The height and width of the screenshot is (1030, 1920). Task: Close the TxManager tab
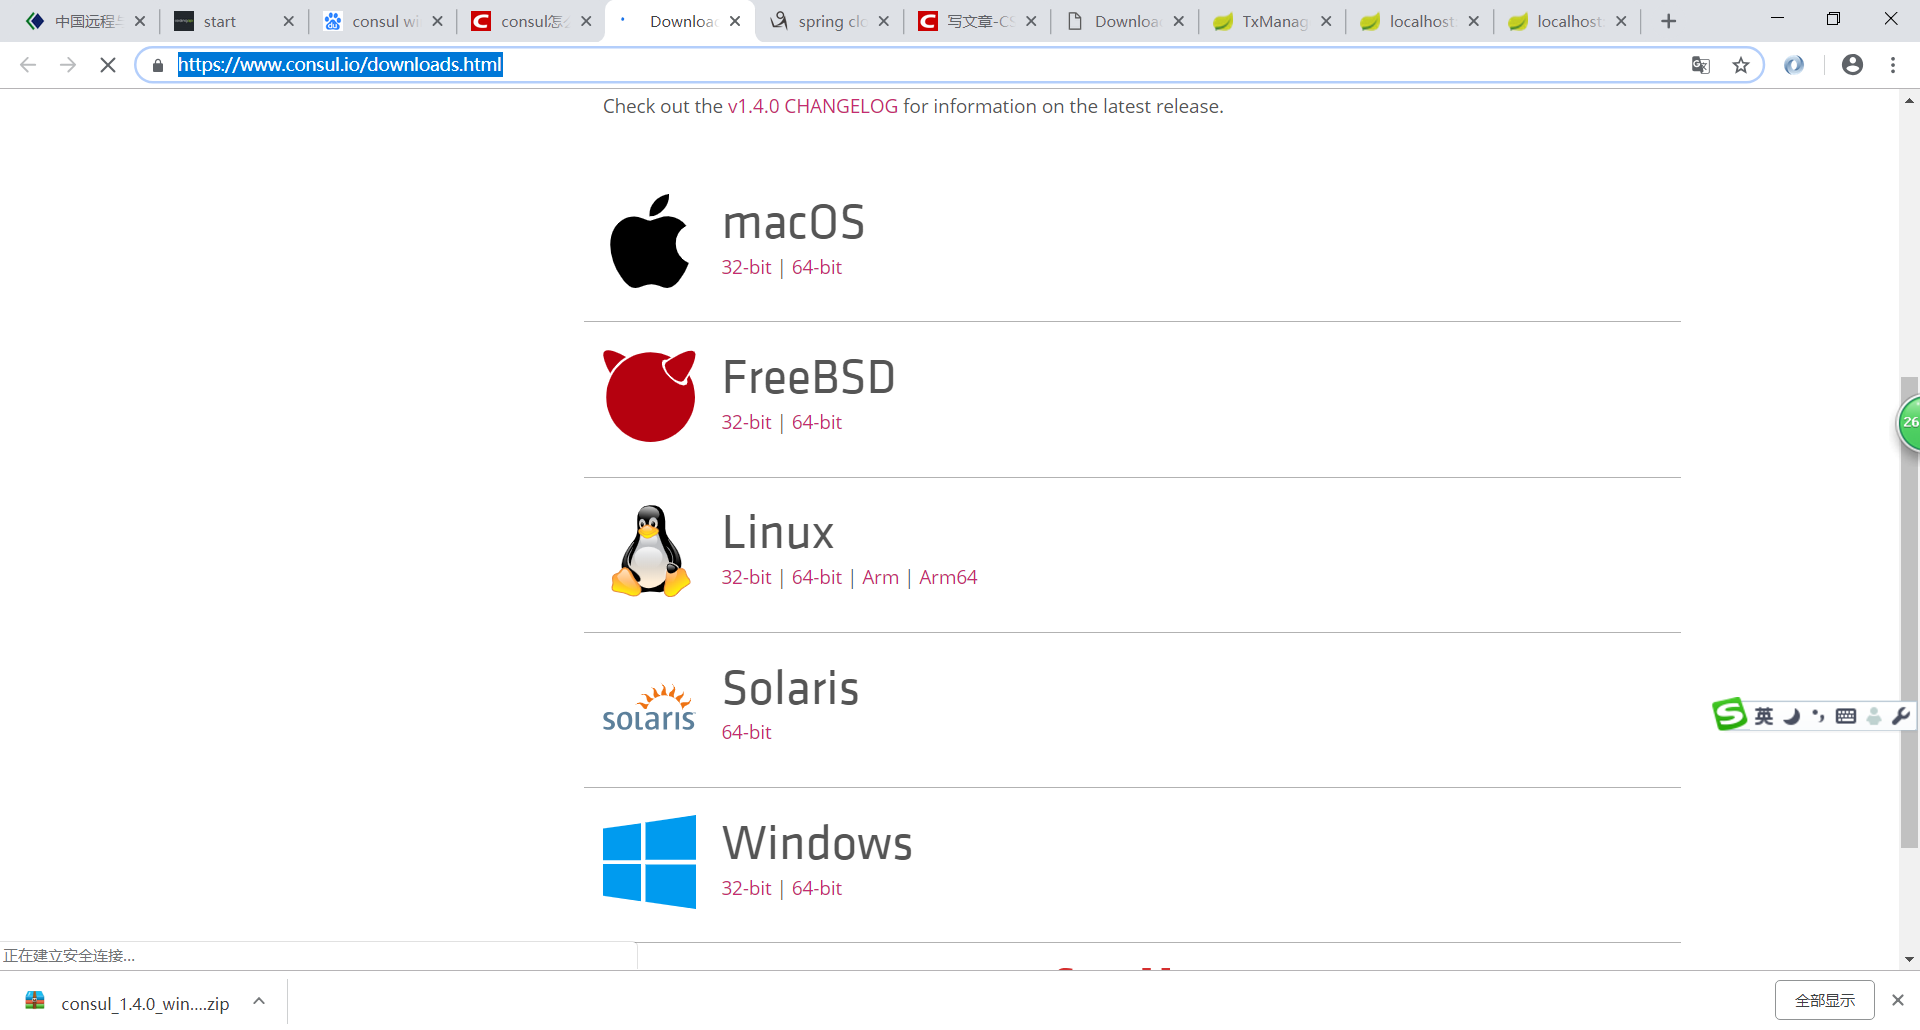coord(1326,21)
